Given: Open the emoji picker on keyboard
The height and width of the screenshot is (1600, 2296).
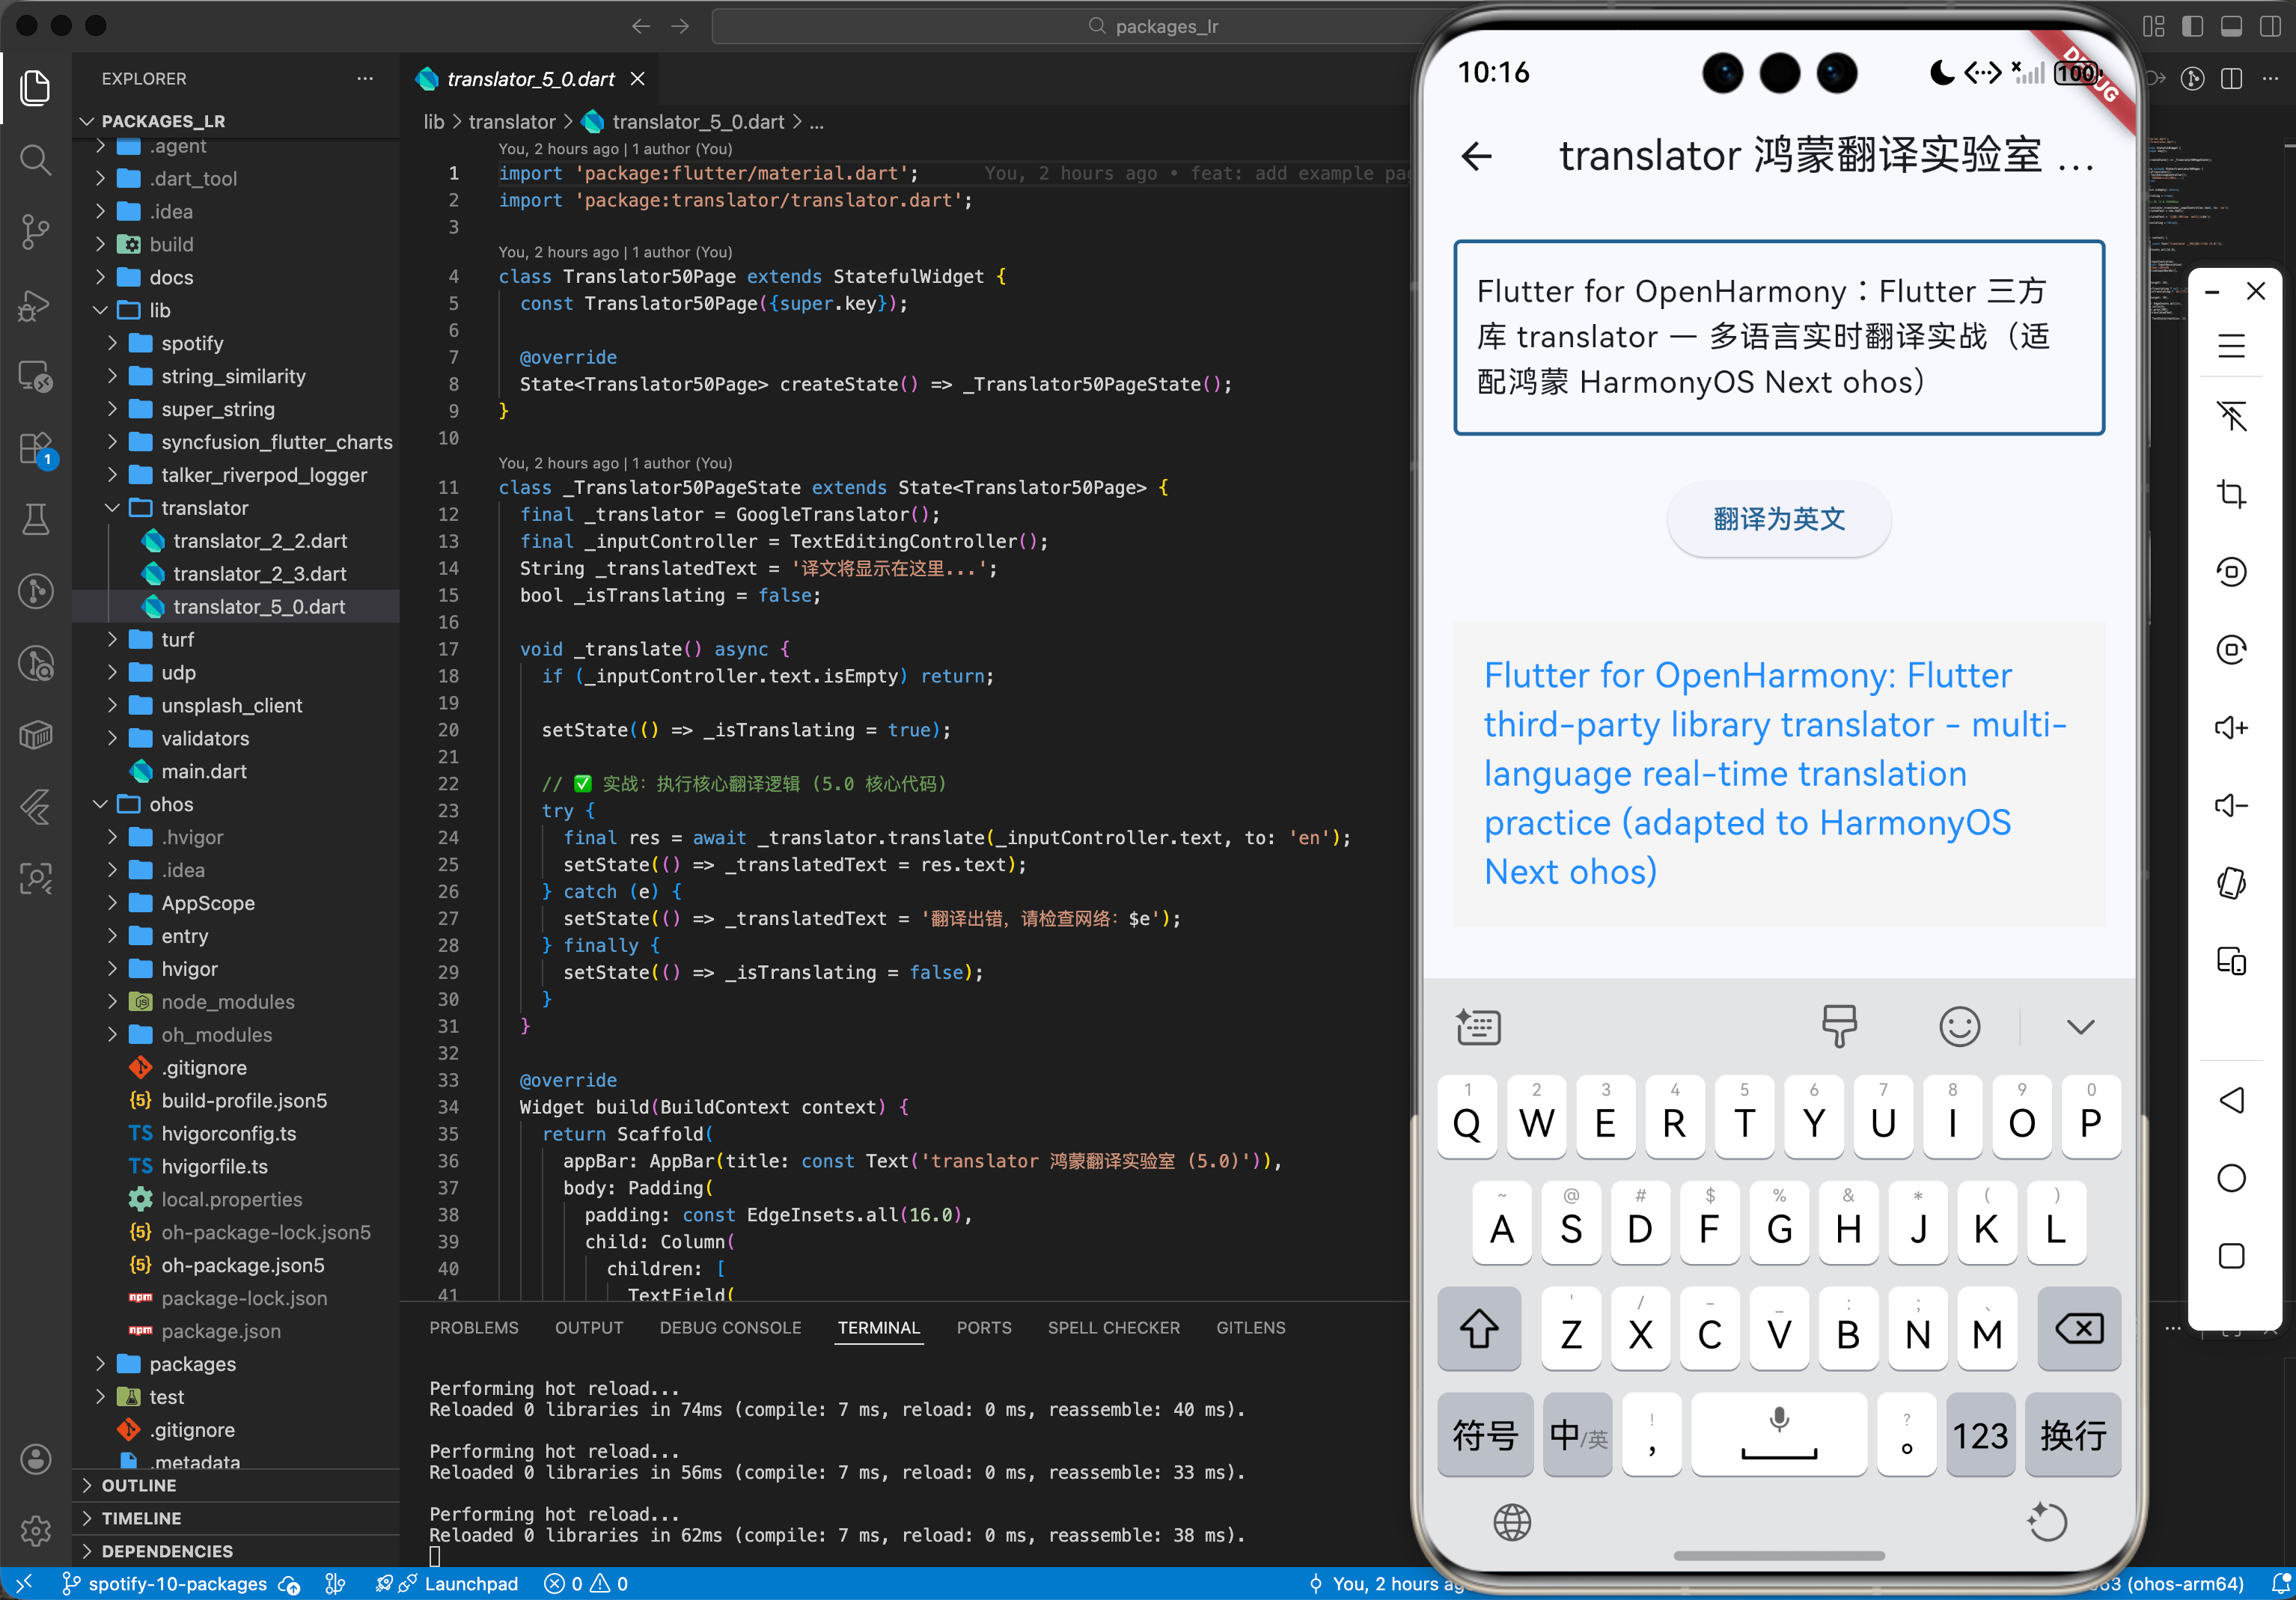Looking at the screenshot, I should 1959,1026.
